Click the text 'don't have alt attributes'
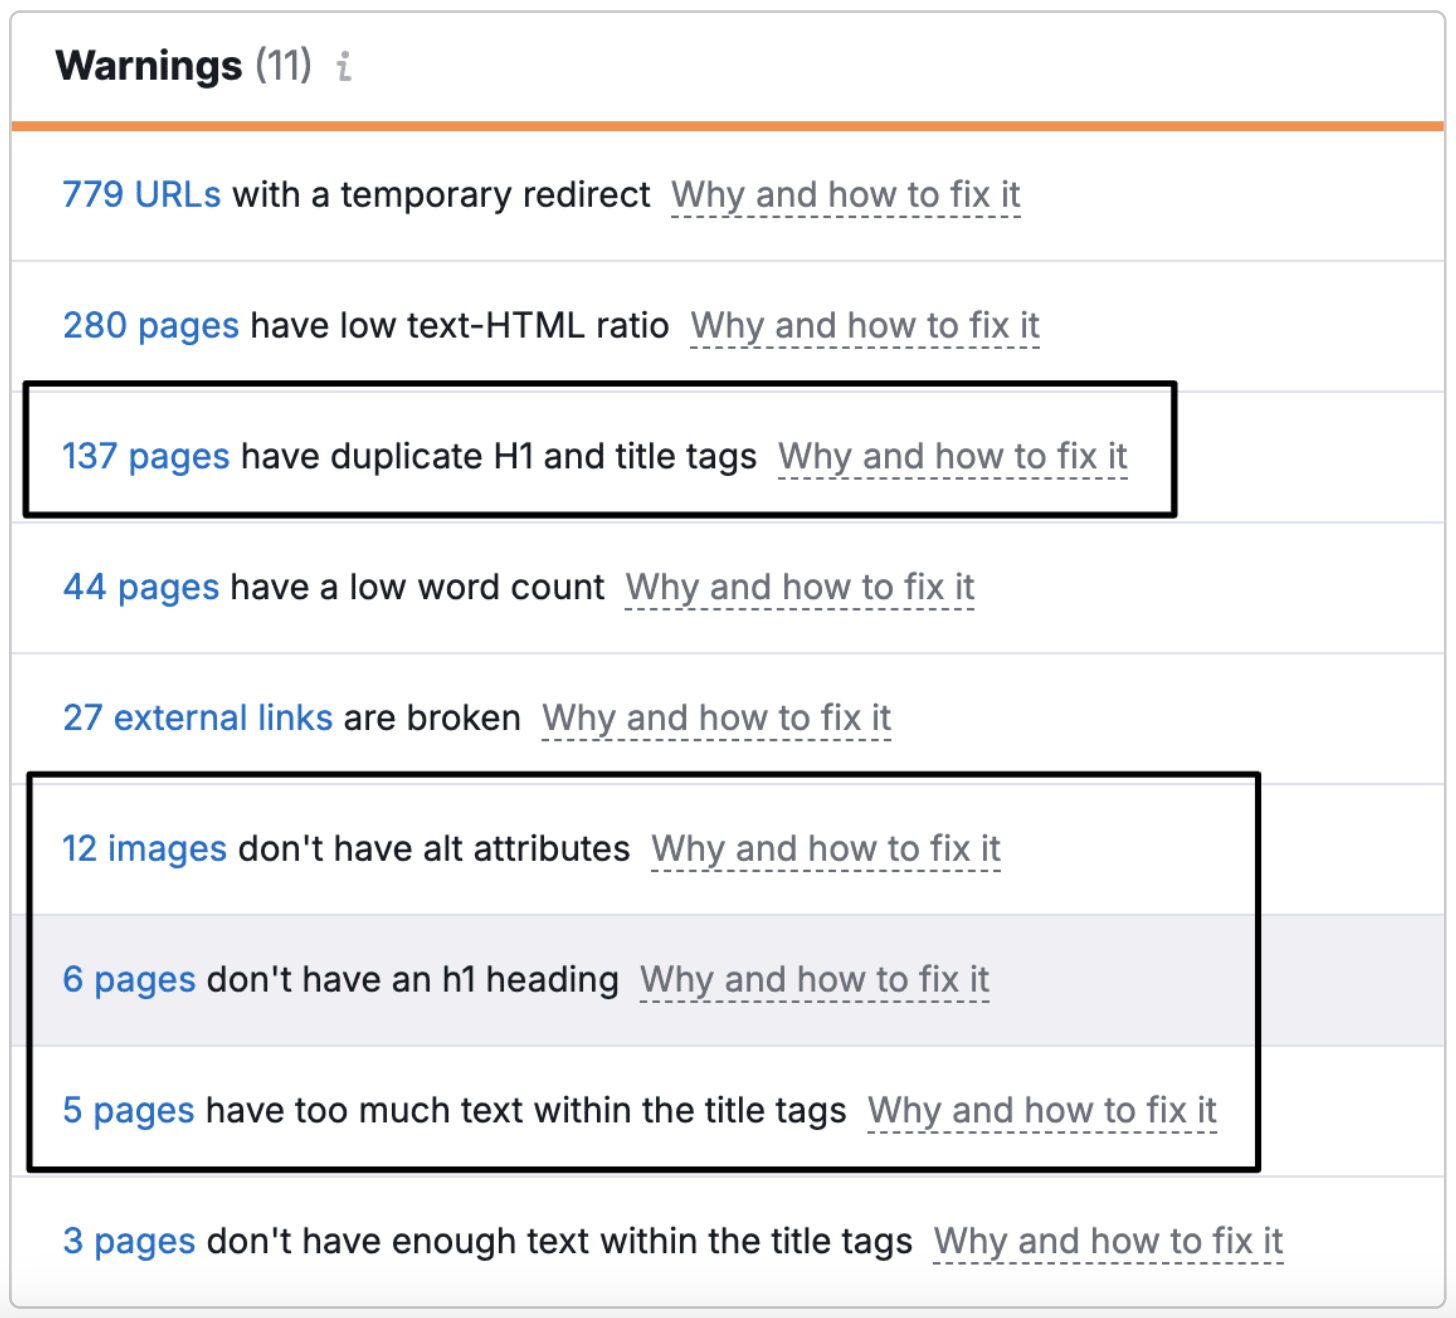Screen dimensions: 1456x1318 tap(434, 849)
